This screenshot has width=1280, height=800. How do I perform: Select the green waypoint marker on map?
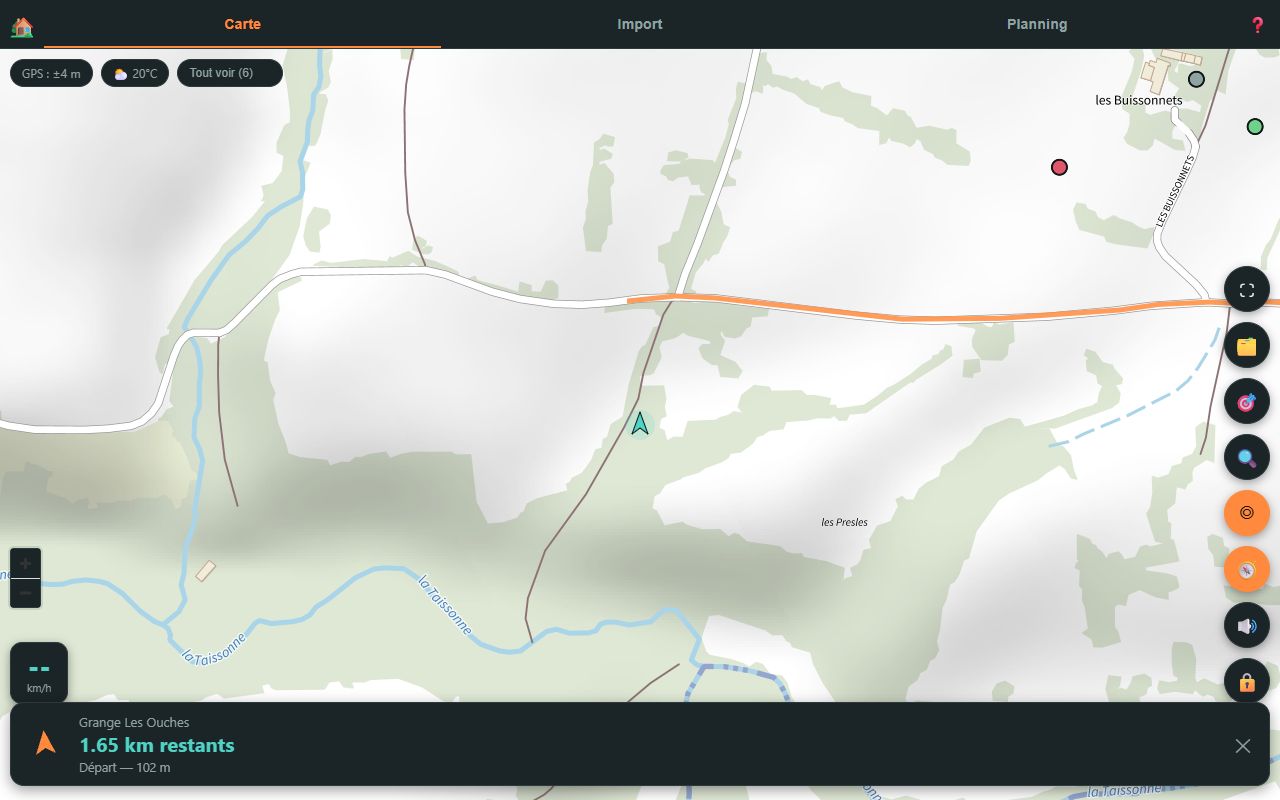pyautogui.click(x=1255, y=126)
